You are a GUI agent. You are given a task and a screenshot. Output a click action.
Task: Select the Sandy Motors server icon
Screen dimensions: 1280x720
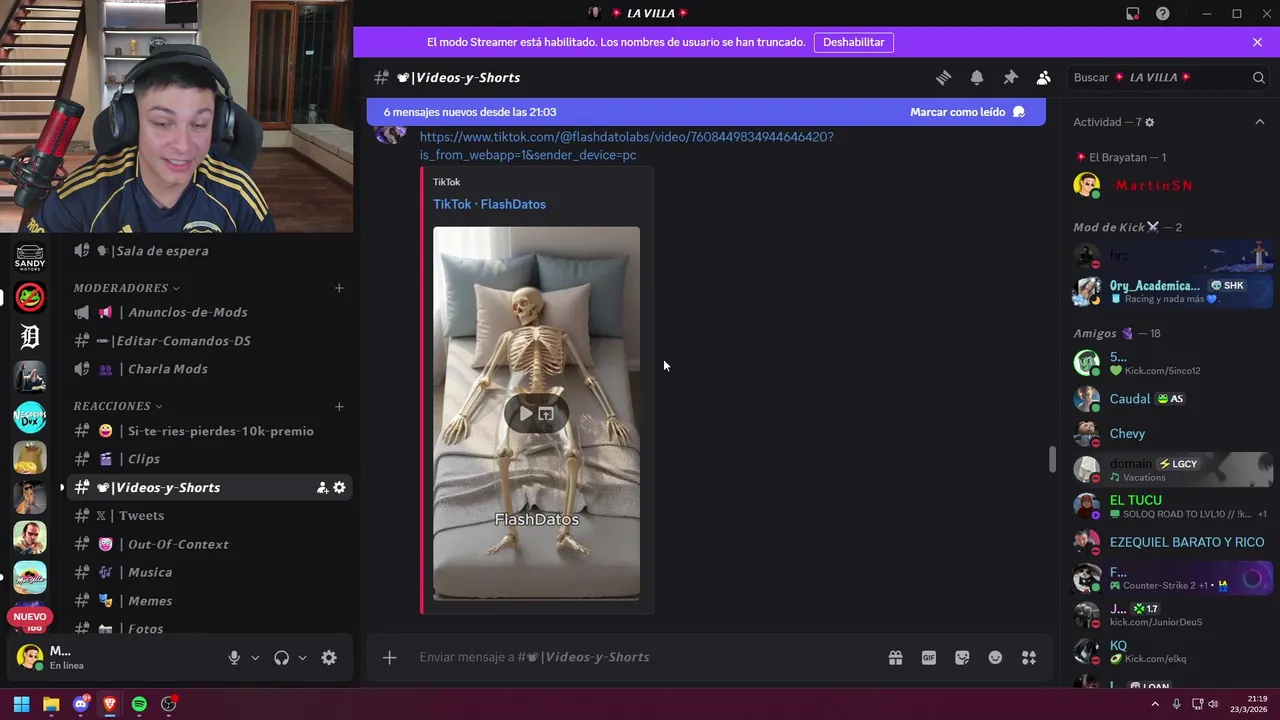click(30, 257)
